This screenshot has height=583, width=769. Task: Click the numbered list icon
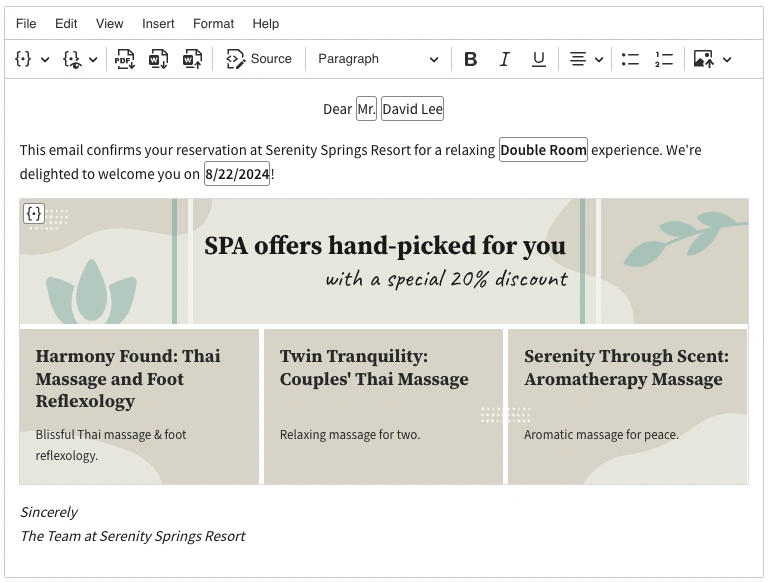[x=664, y=59]
